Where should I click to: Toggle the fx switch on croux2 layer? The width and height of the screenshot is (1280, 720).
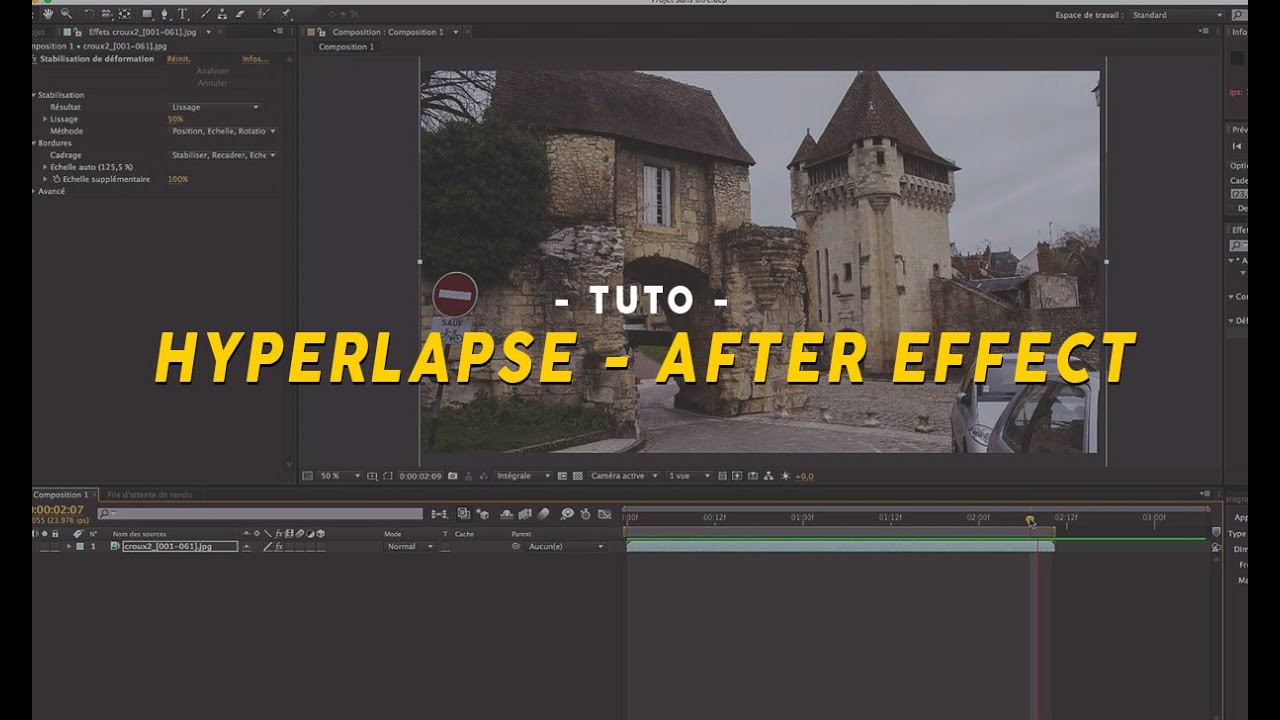[279, 547]
